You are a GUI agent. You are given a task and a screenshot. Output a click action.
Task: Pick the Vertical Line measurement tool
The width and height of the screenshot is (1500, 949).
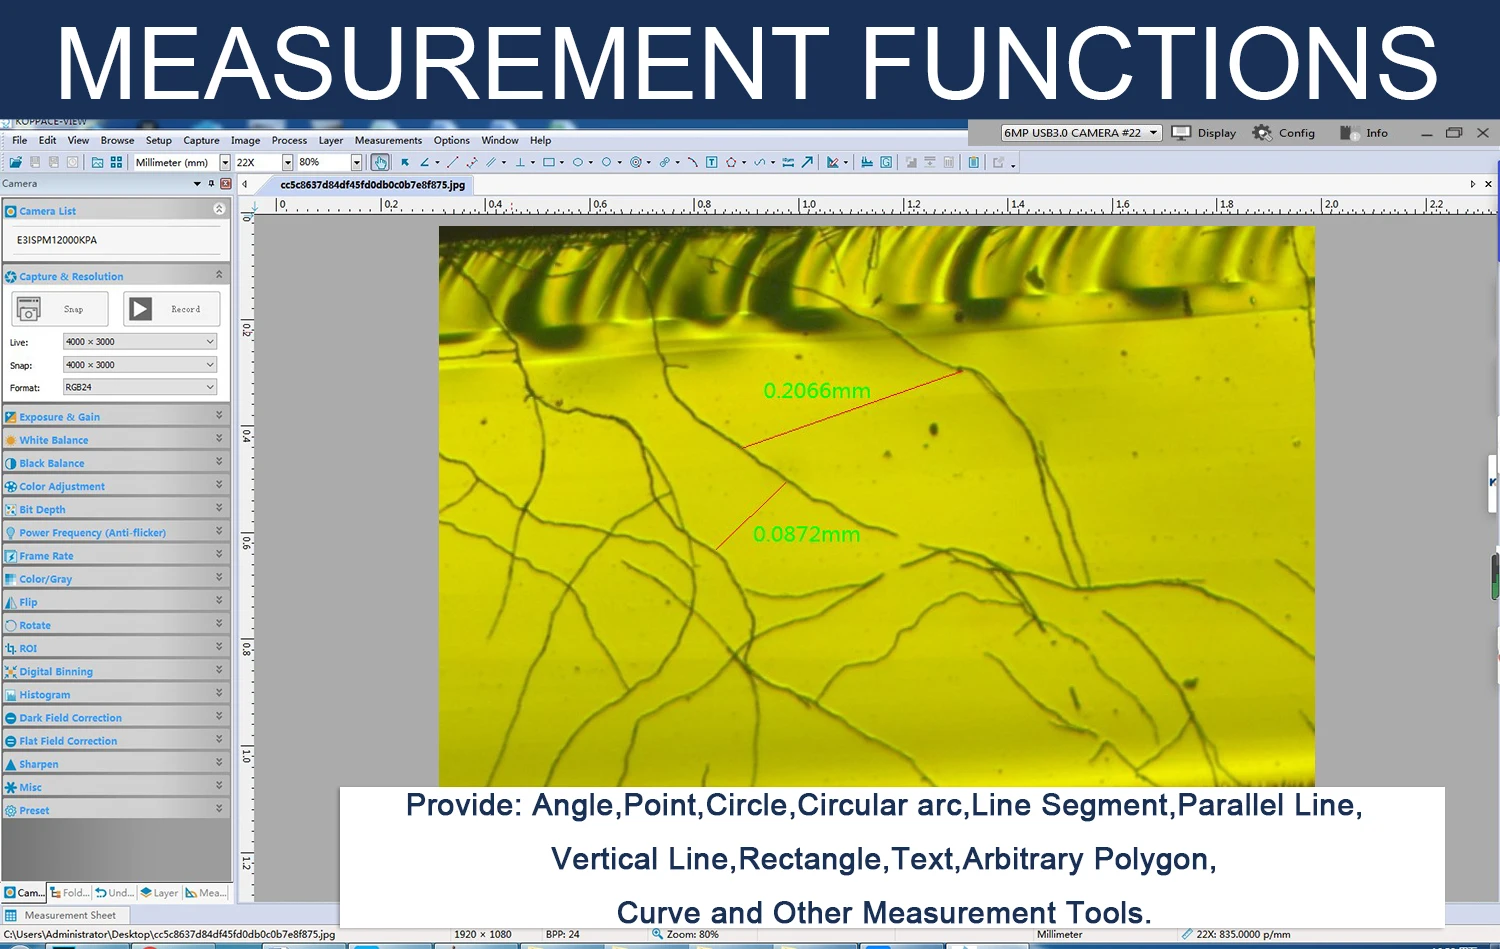[520, 162]
